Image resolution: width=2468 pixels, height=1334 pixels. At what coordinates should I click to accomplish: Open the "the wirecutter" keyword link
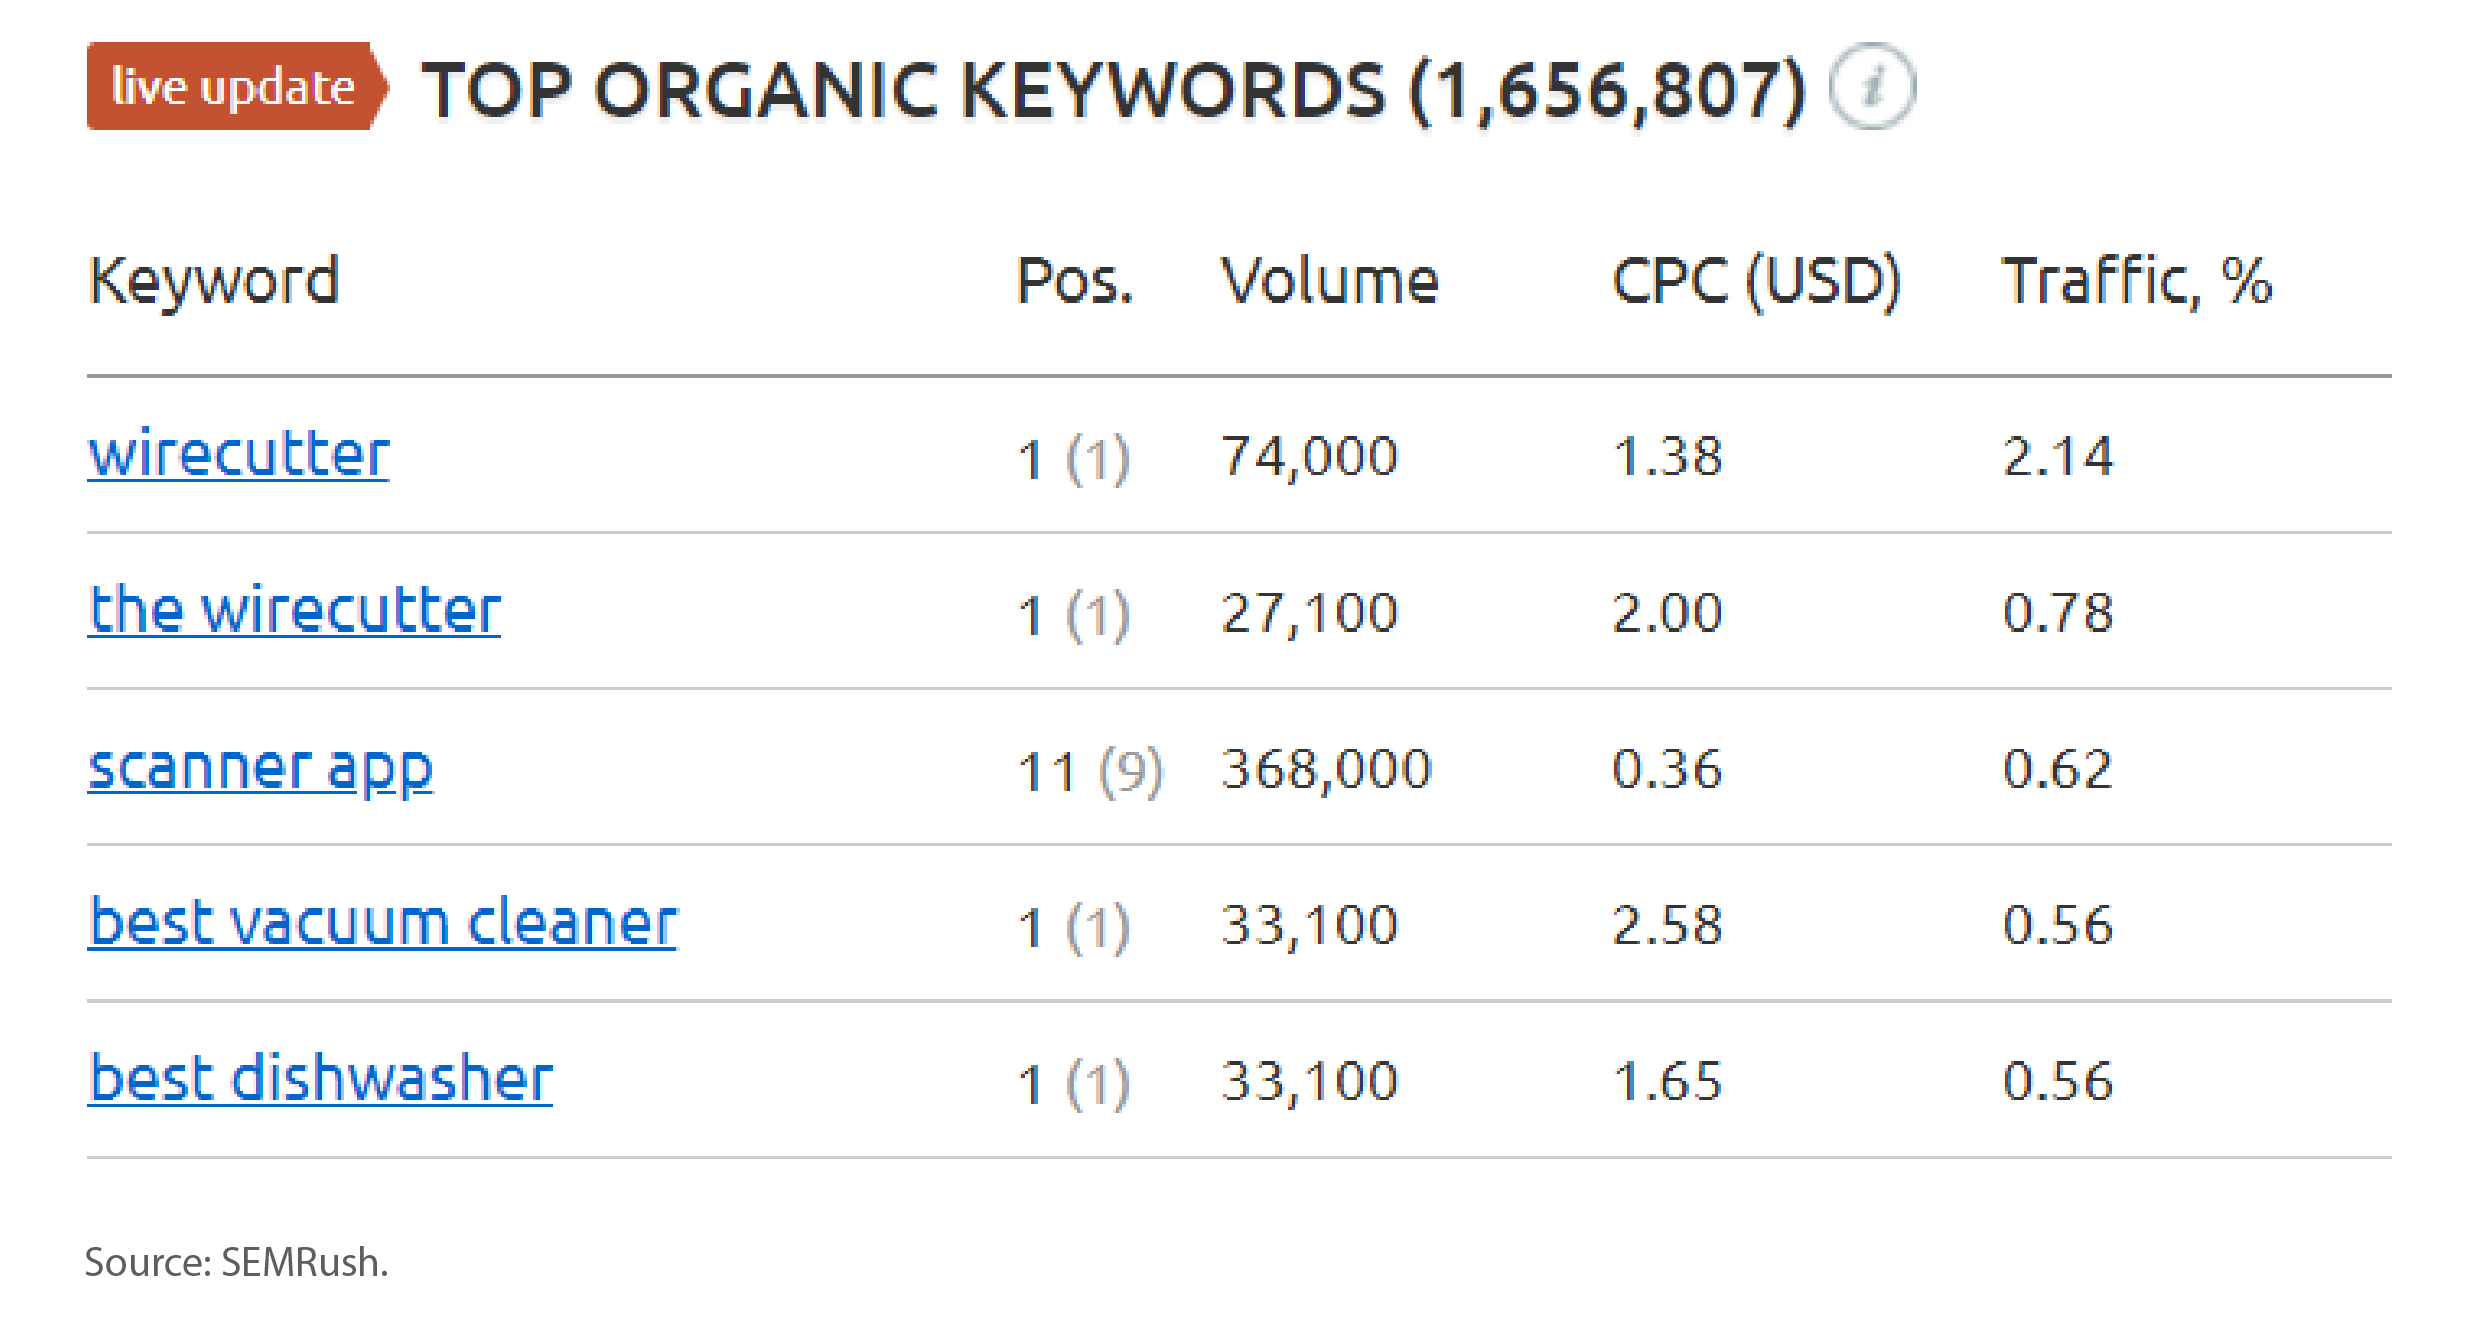pyautogui.click(x=295, y=611)
